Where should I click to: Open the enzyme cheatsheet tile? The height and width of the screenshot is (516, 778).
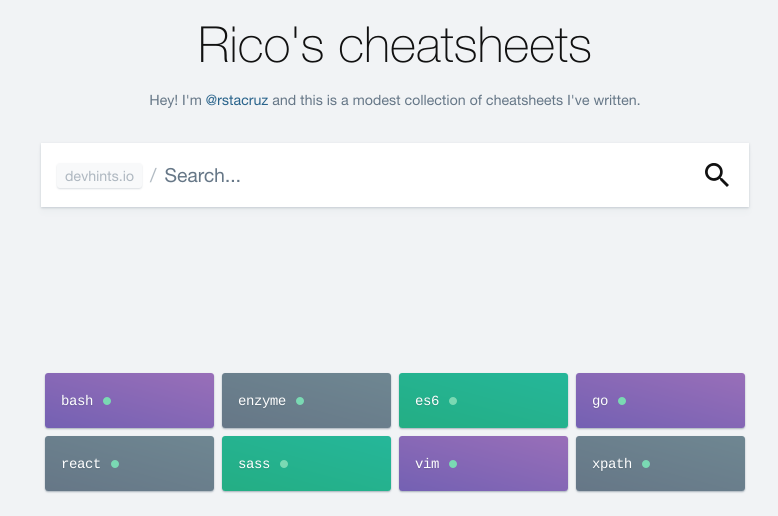click(306, 400)
